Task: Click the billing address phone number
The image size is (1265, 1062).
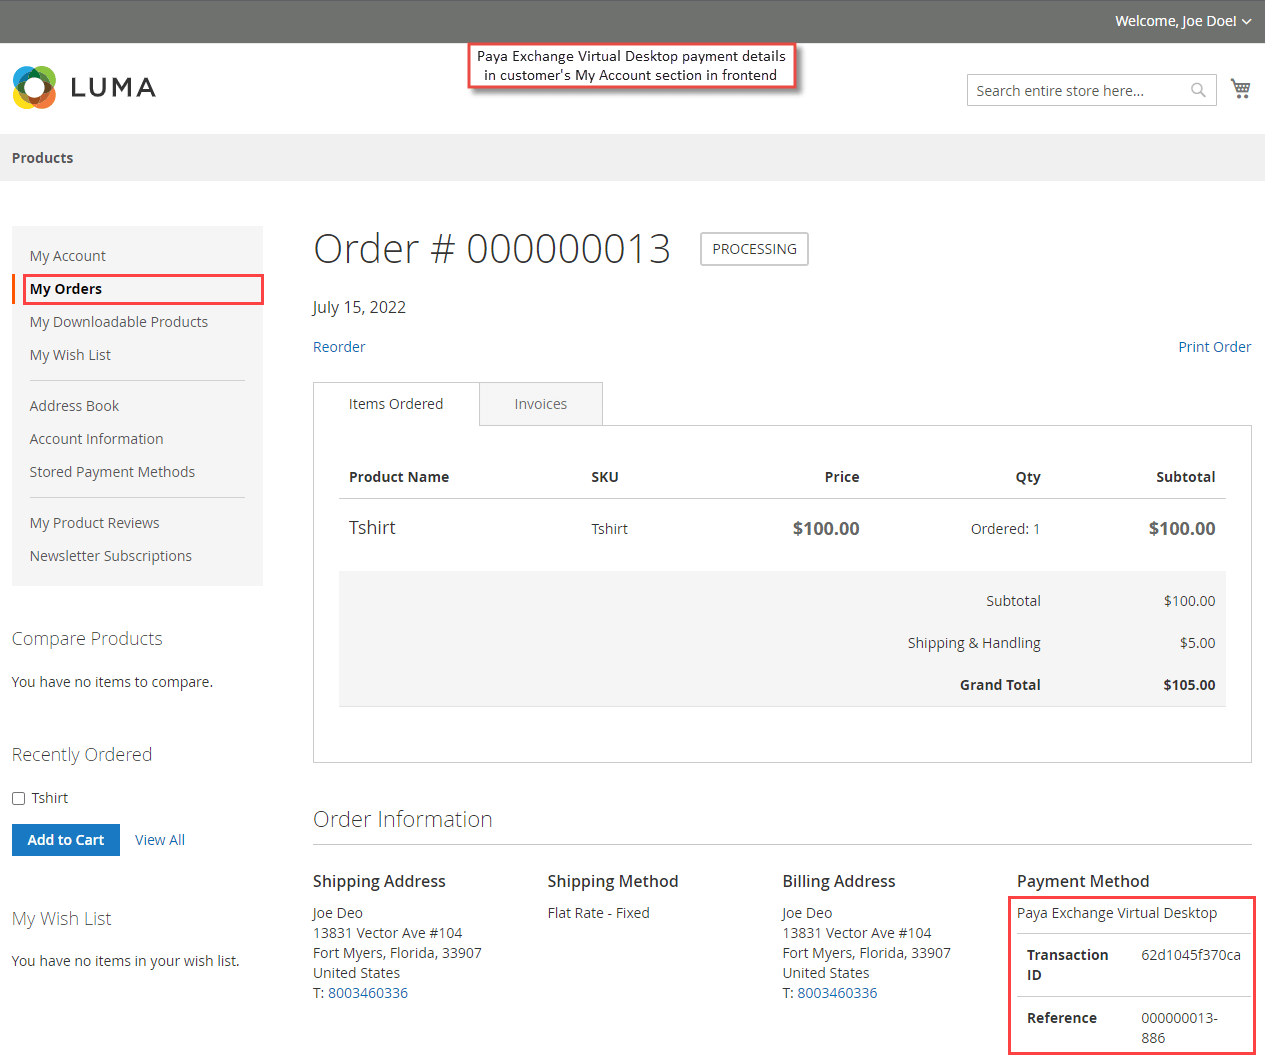Action: [x=837, y=993]
